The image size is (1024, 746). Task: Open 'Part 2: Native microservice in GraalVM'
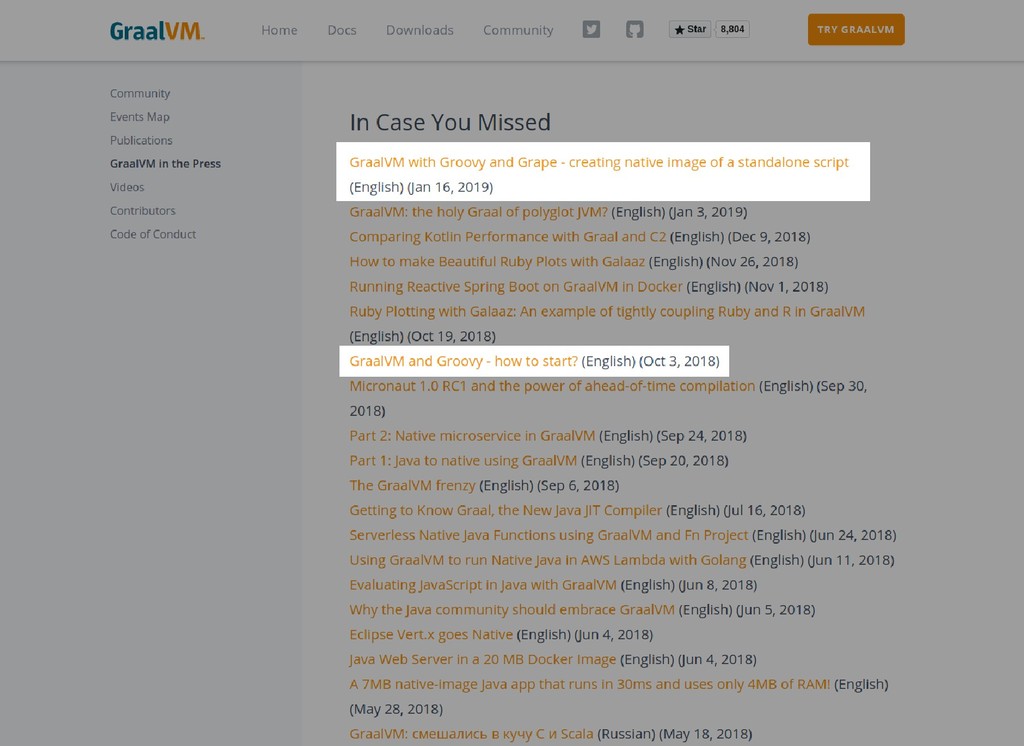[472, 436]
